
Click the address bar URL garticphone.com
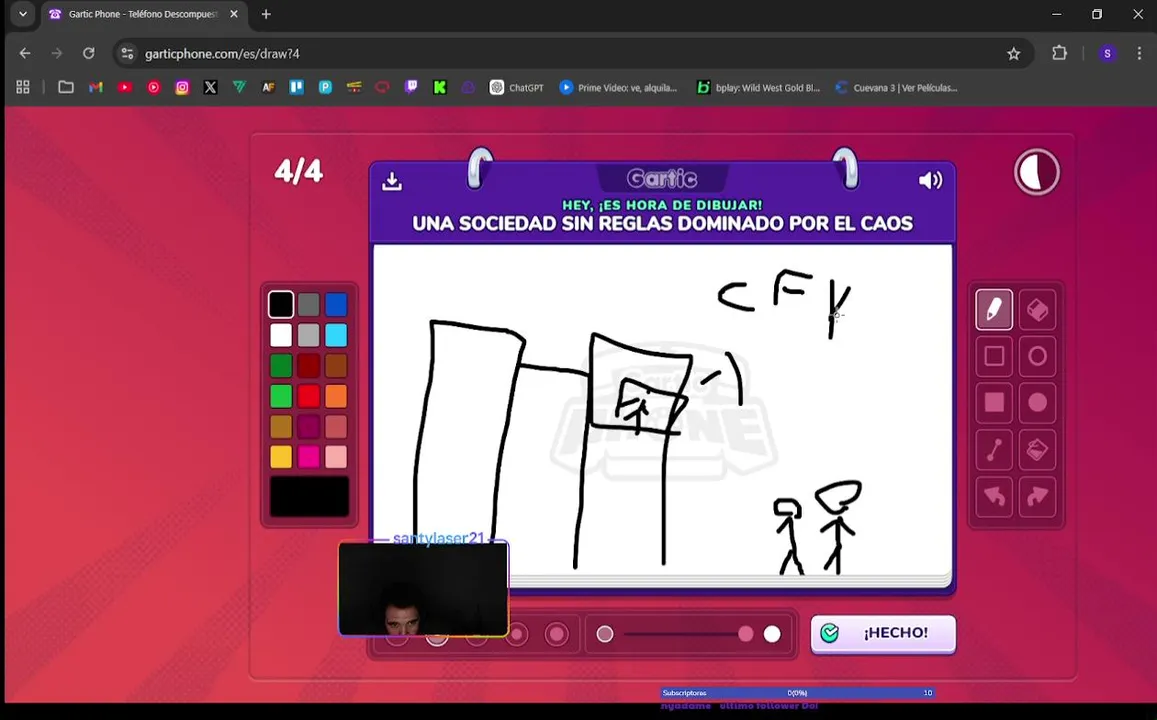tap(222, 54)
